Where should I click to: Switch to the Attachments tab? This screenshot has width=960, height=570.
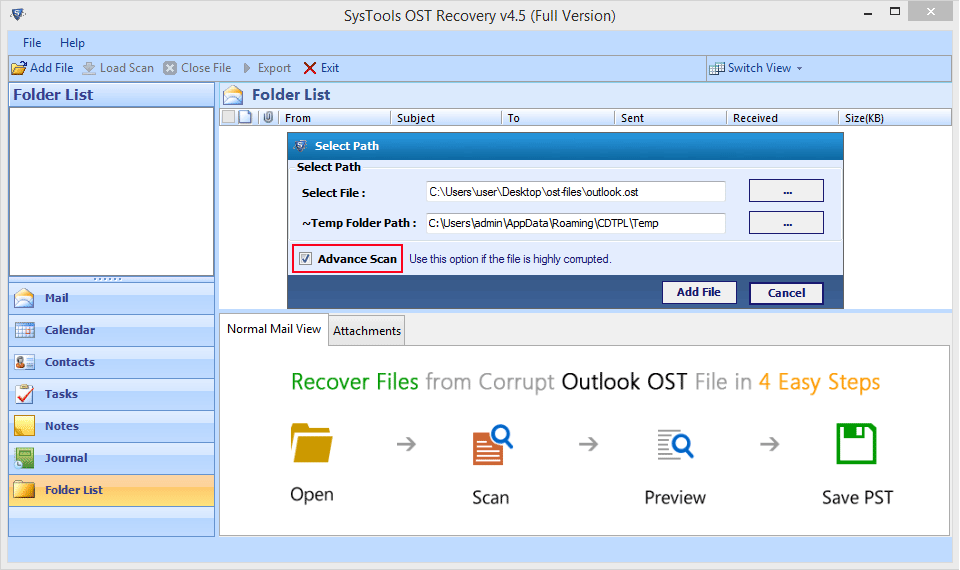tap(367, 331)
